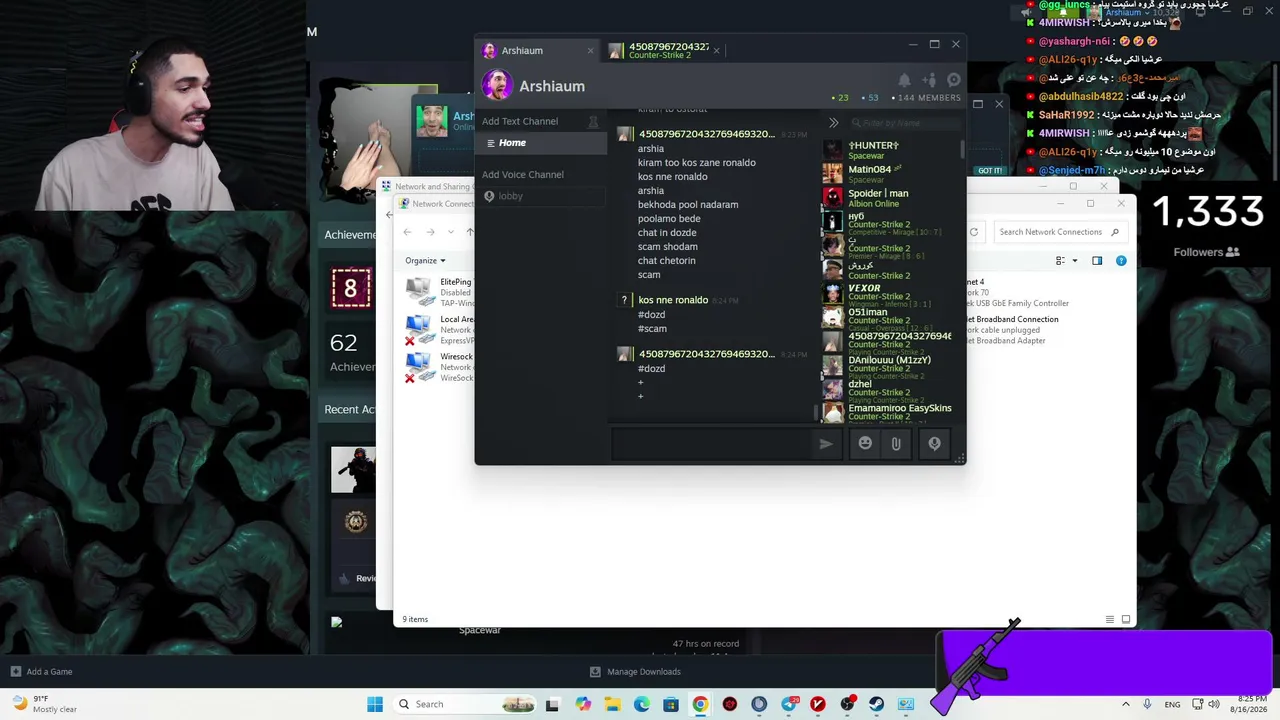Image resolution: width=1280 pixels, height=720 pixels.
Task: Open notification bell in Arshiaum chat header
Action: pyautogui.click(x=904, y=80)
